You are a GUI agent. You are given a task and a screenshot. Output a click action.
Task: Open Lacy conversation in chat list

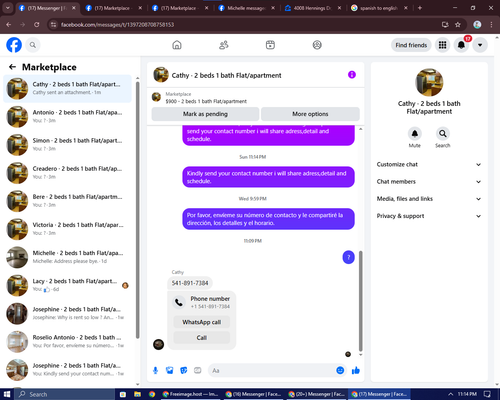(x=67, y=285)
